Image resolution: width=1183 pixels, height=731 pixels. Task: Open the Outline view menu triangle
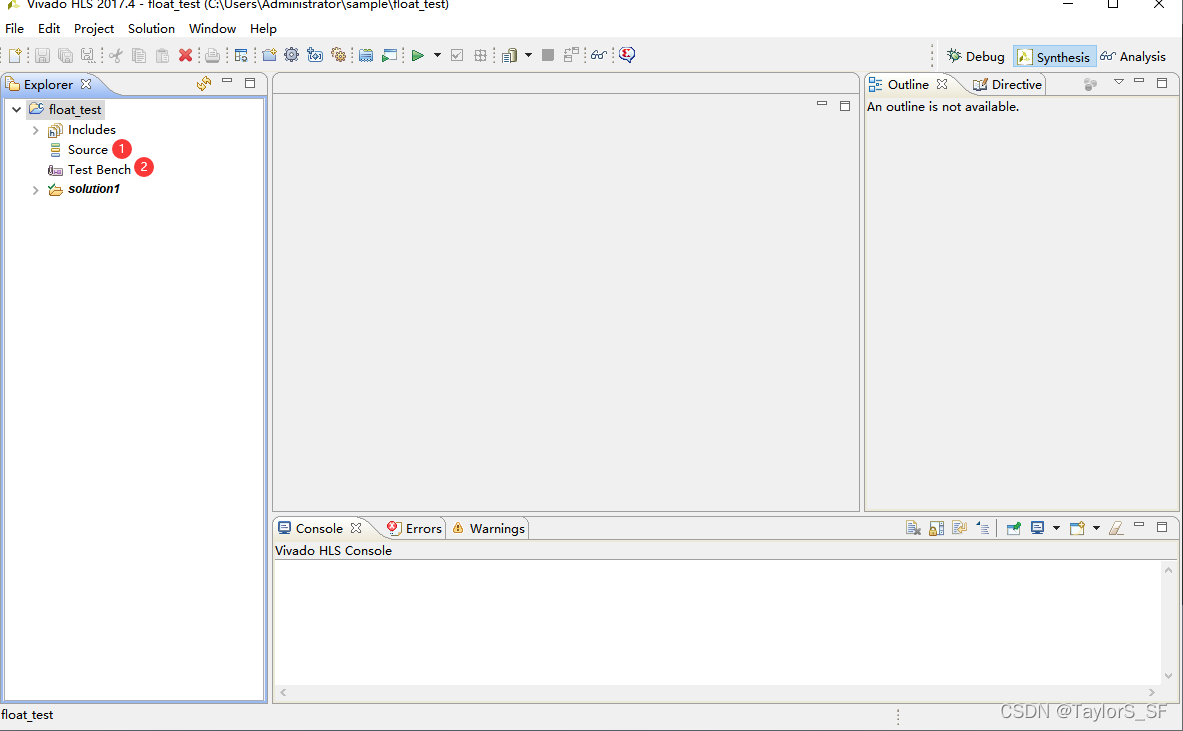coord(1119,81)
